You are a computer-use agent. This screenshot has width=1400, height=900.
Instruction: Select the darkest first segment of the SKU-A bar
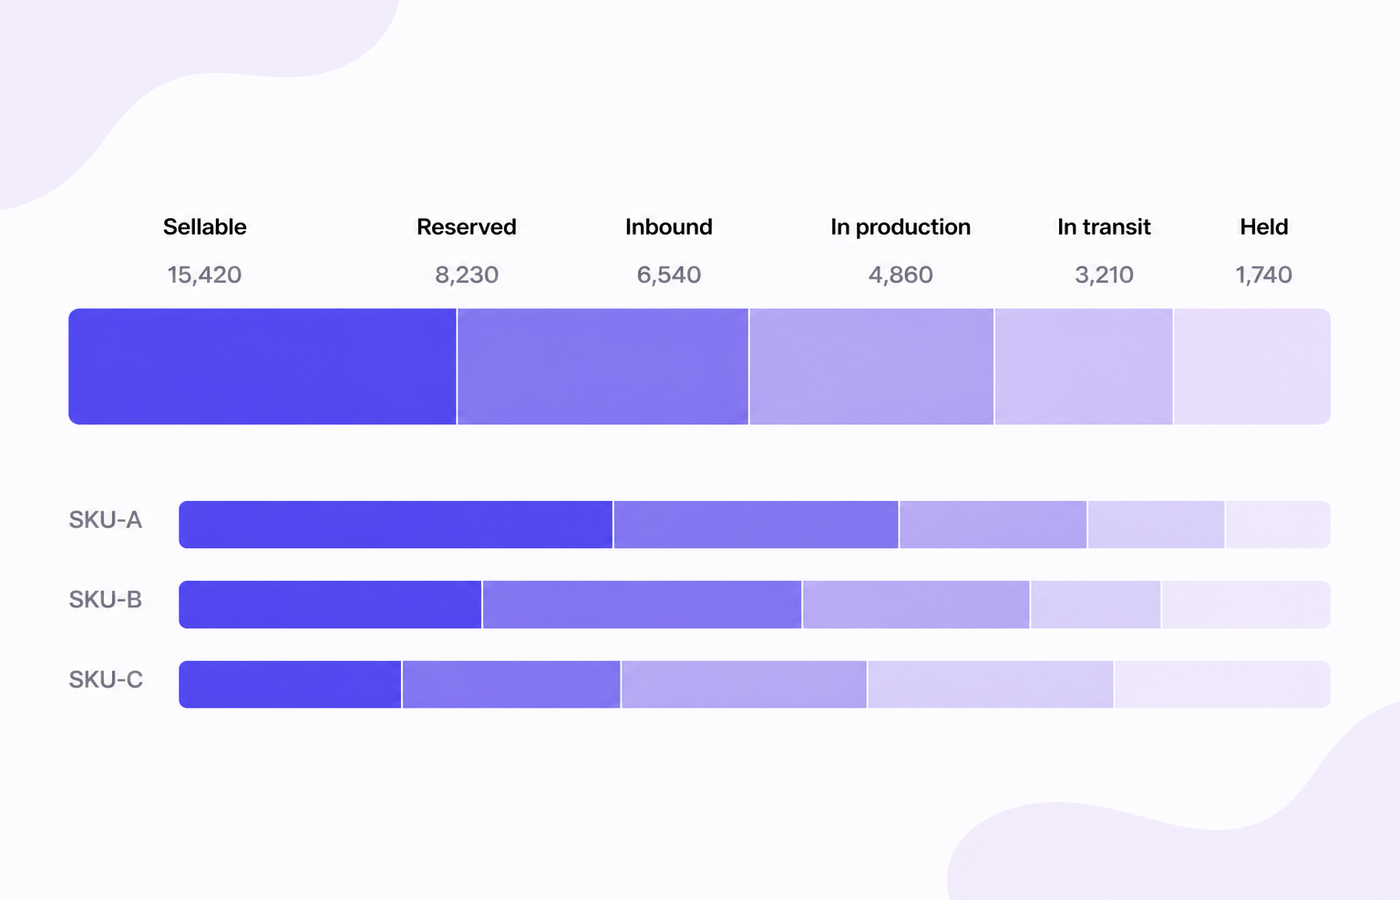point(396,525)
